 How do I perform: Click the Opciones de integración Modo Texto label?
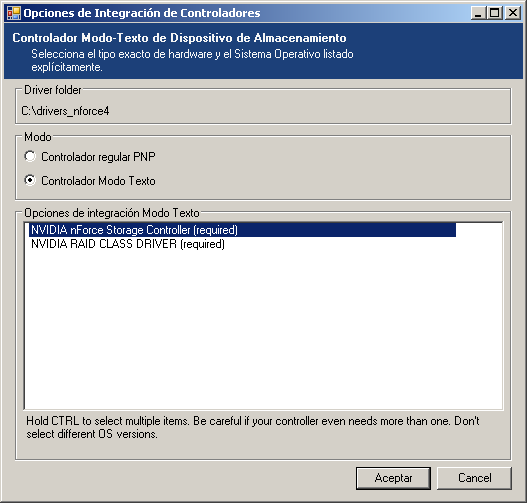(112, 213)
